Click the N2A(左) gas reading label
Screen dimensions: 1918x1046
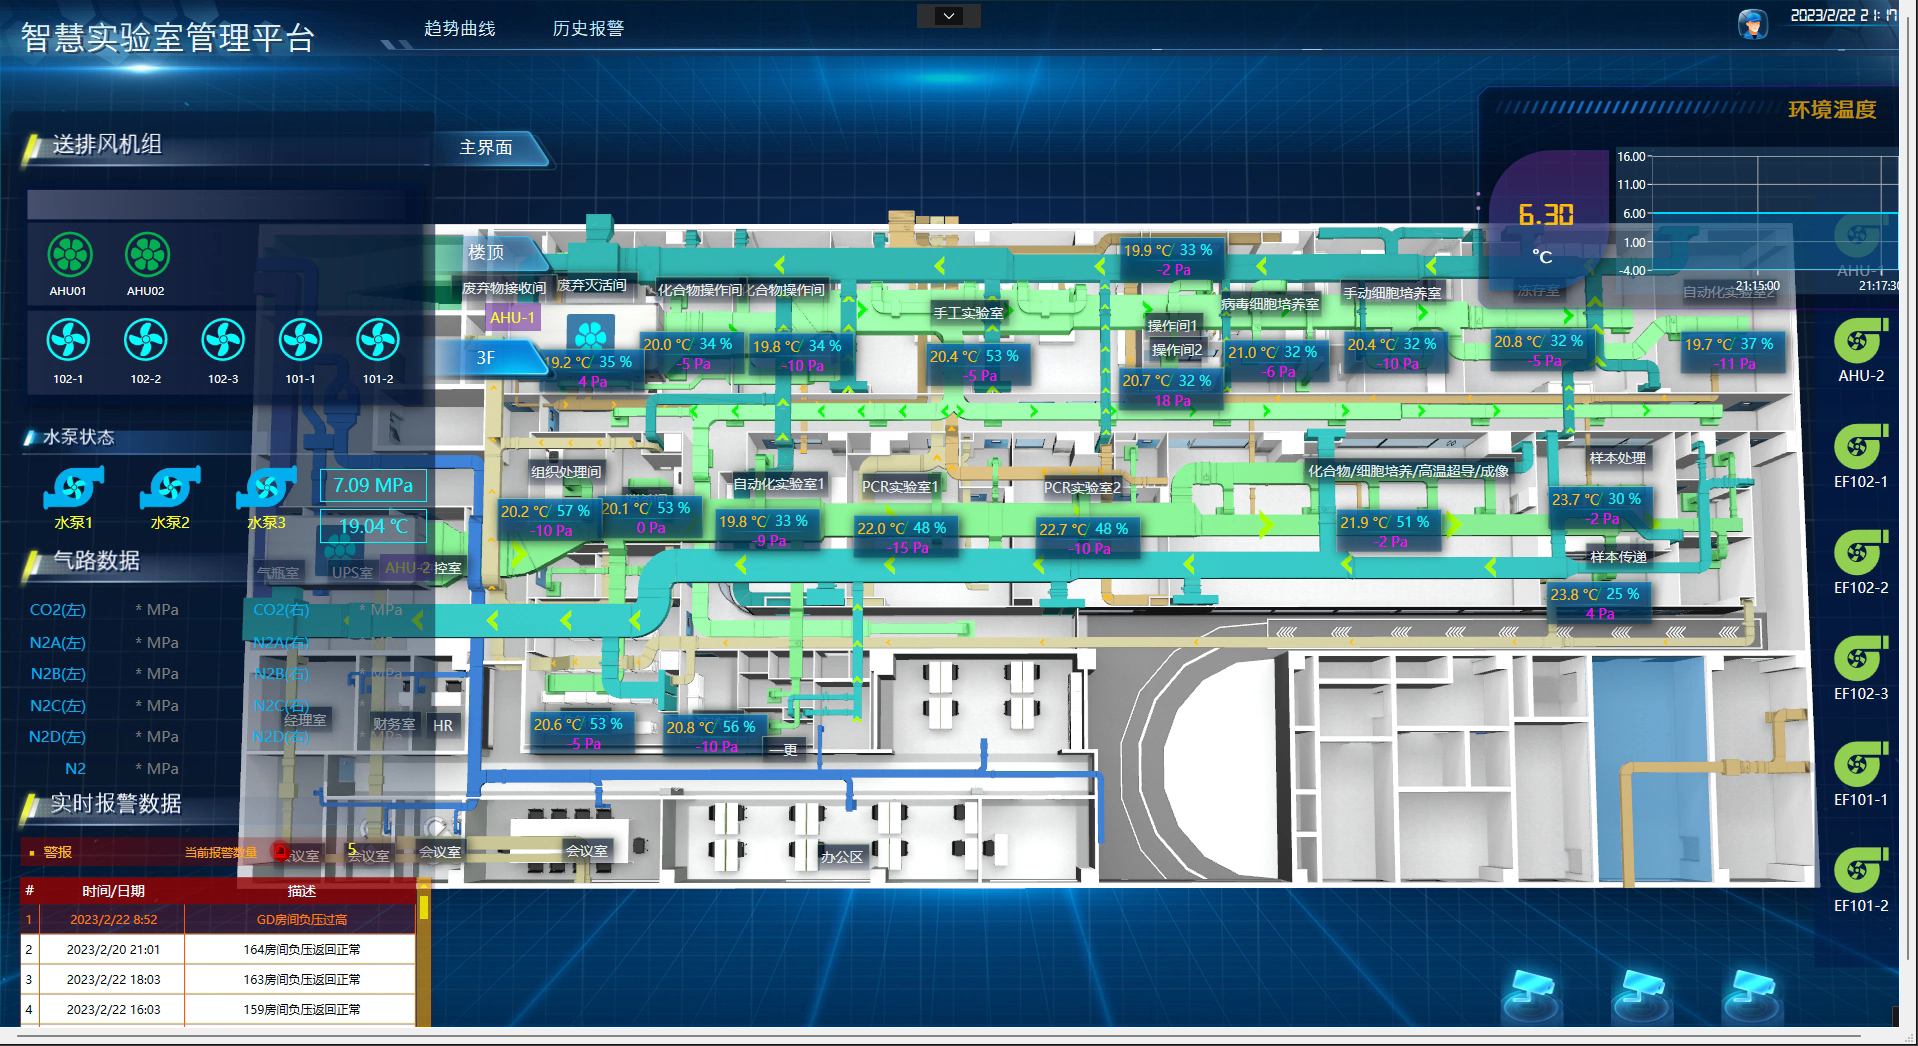coord(58,643)
